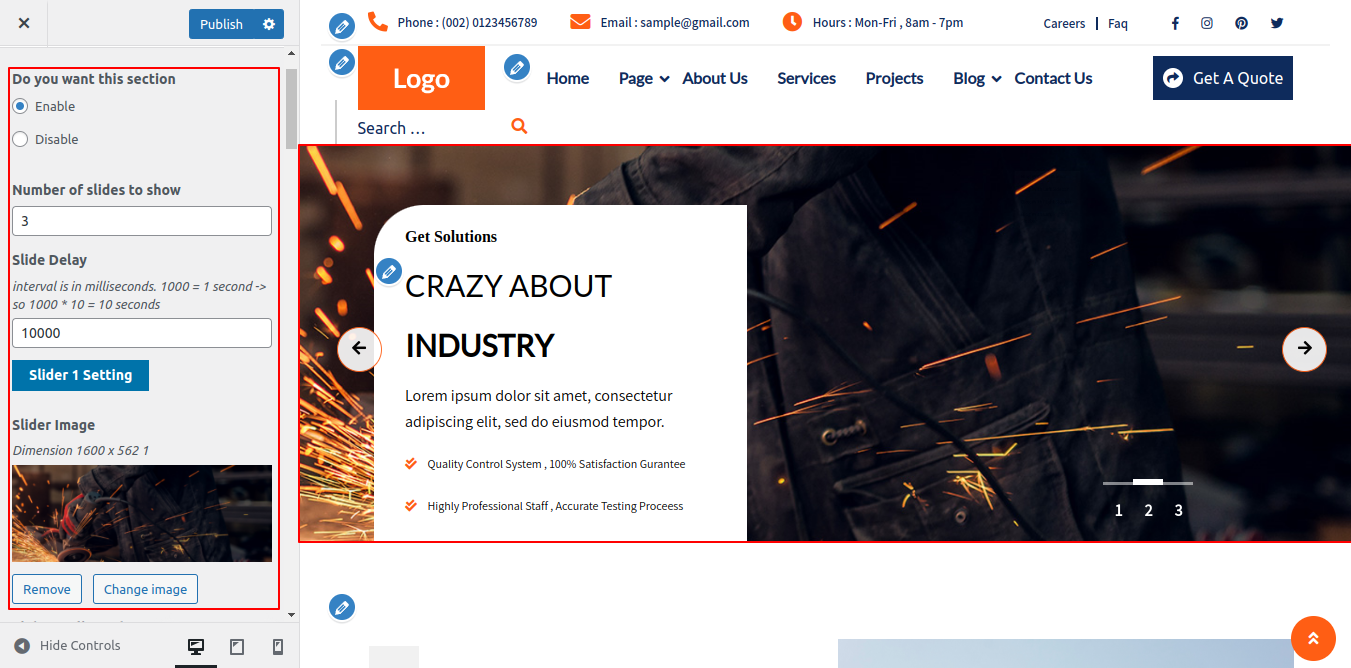Switch to mobile preview mode

tap(278, 647)
